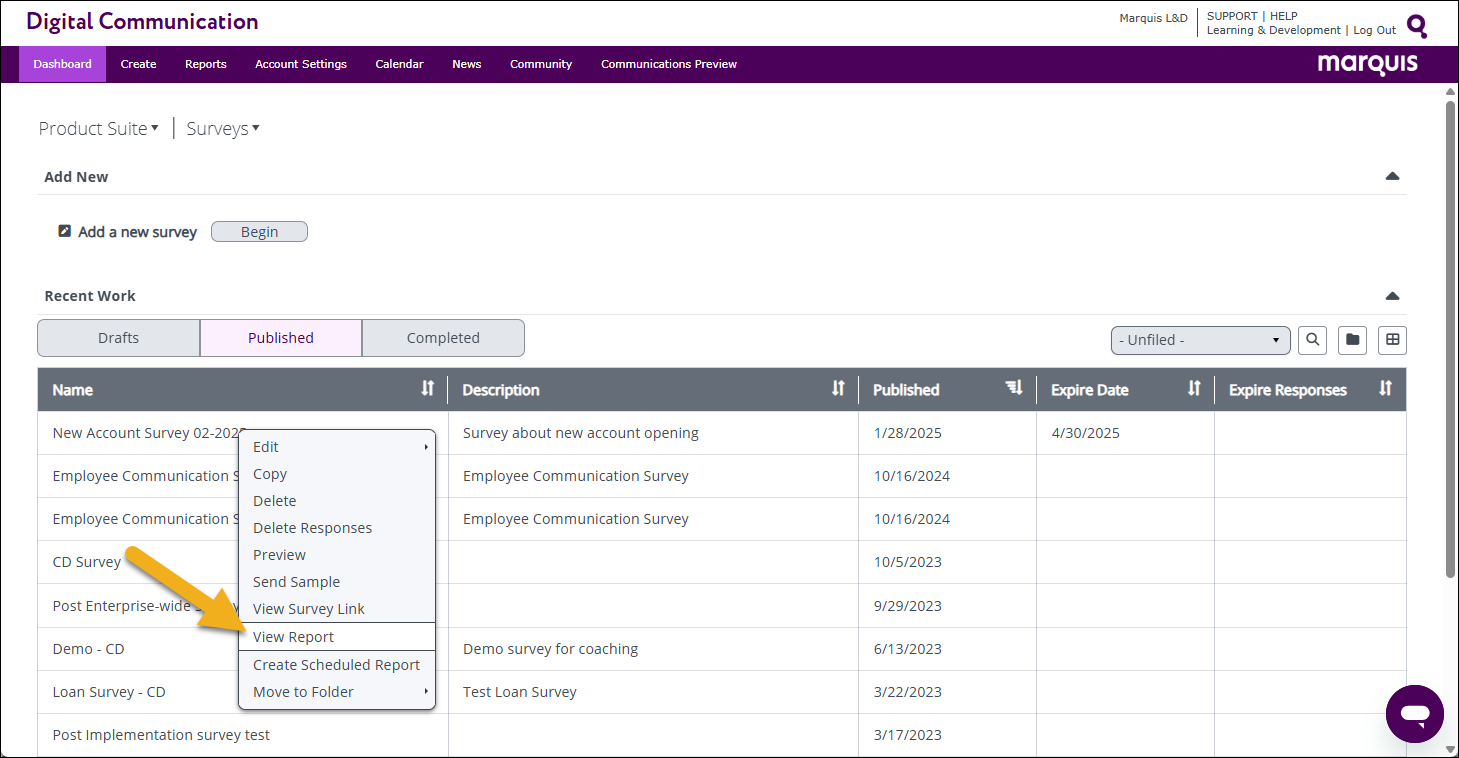Click the Begin button

tap(259, 232)
